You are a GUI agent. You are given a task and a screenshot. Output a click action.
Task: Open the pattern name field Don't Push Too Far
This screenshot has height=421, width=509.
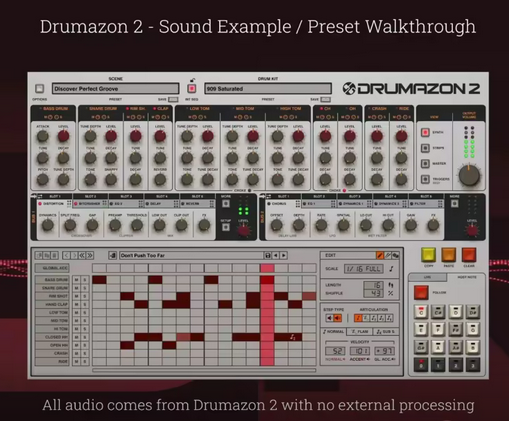coord(191,256)
